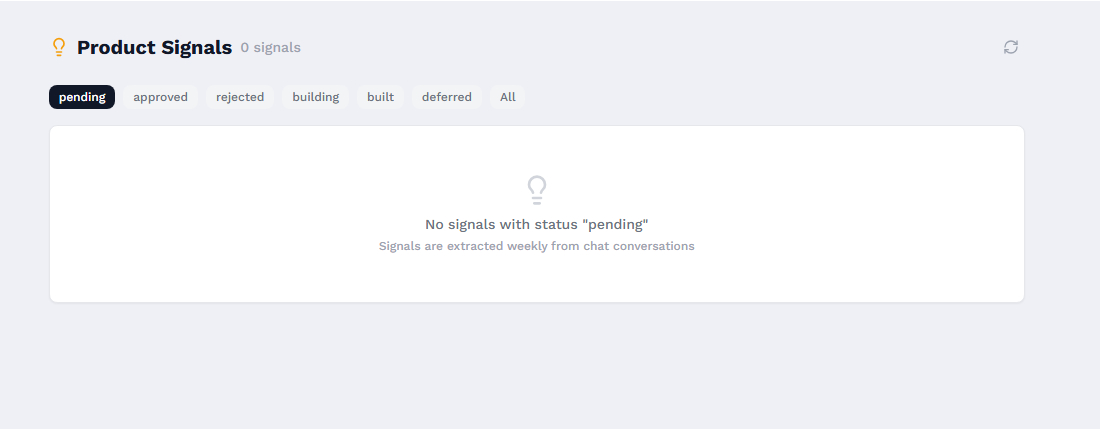The image size is (1100, 429).
Task: Show signals with building status
Action: click(316, 97)
